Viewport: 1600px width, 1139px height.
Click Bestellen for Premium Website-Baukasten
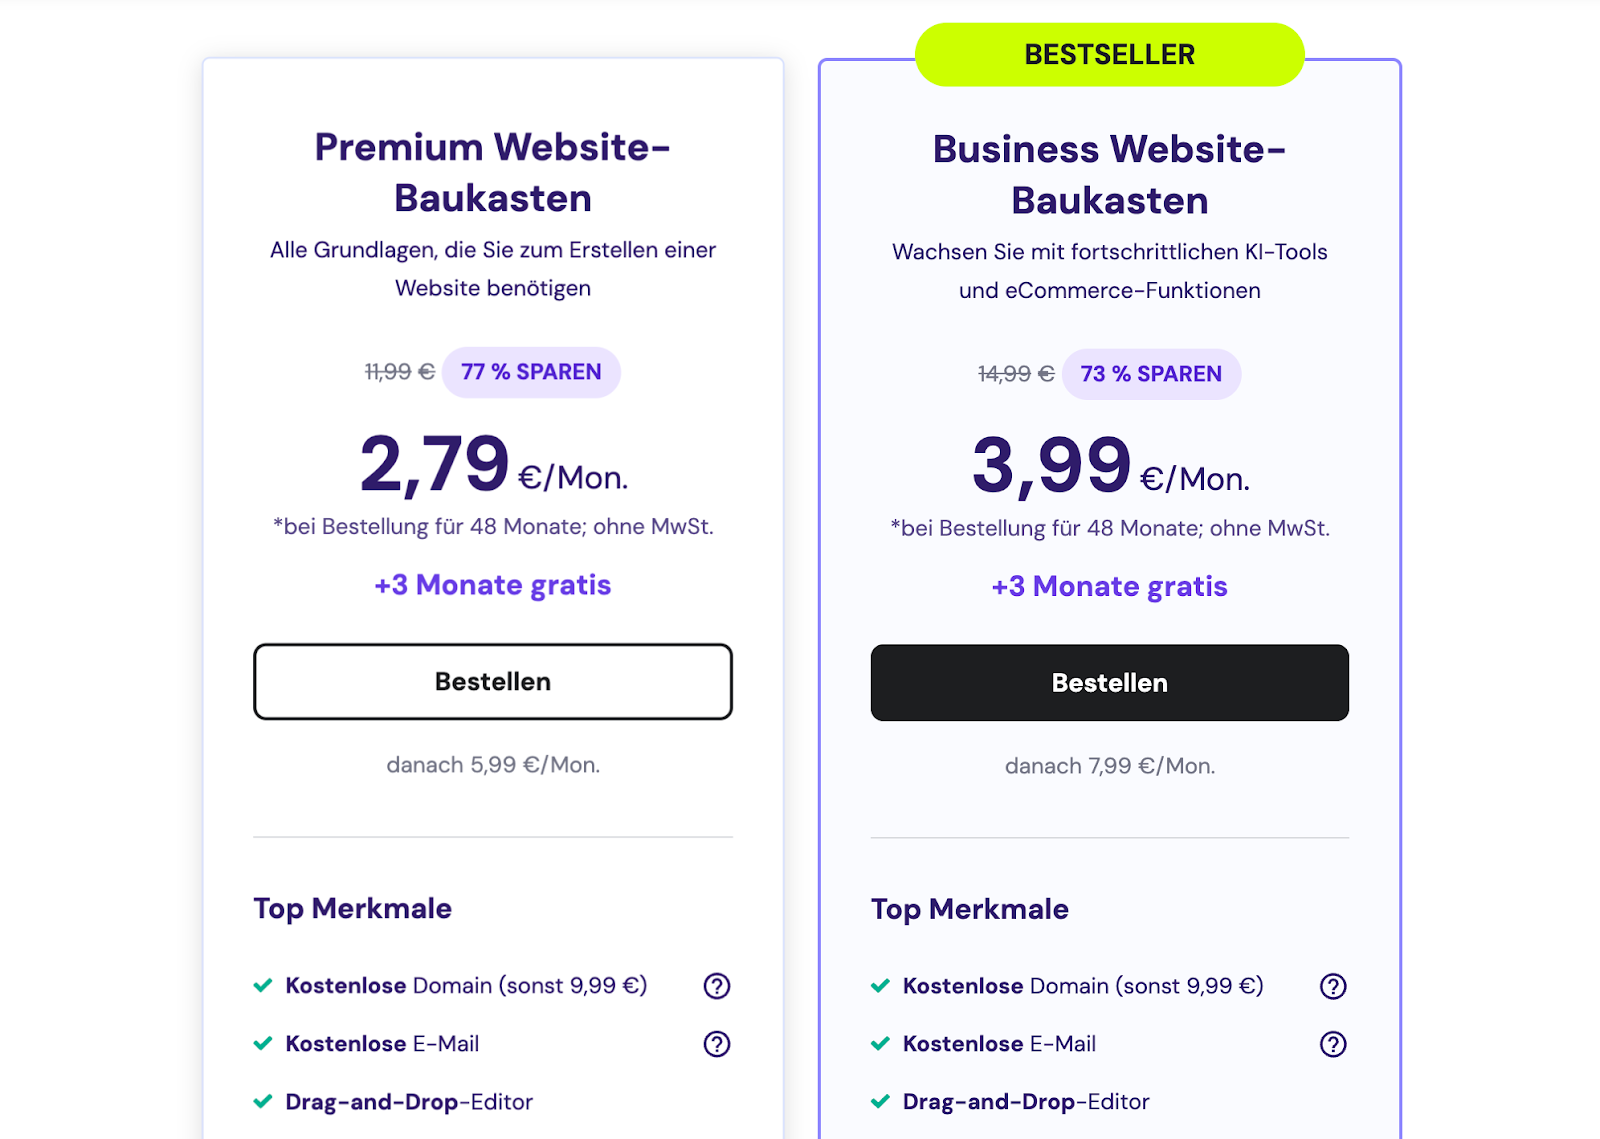point(492,681)
